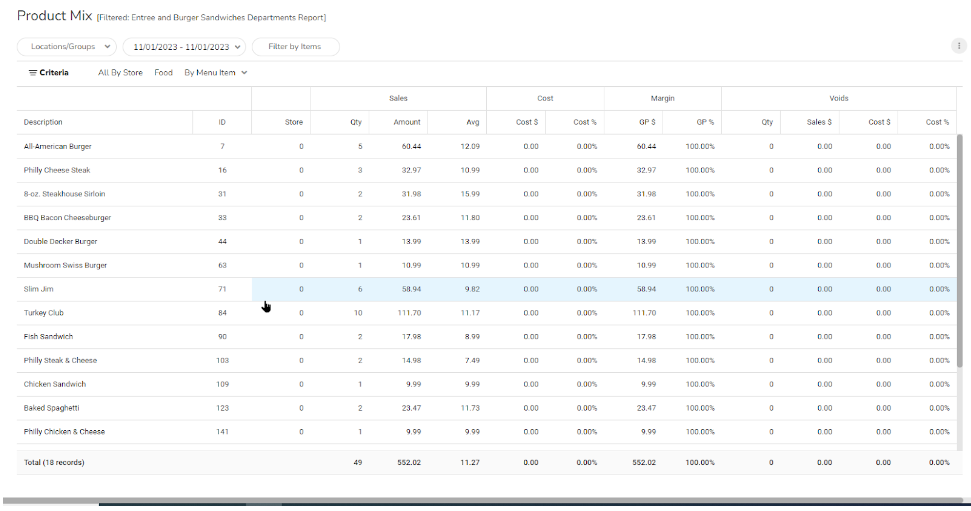The width and height of the screenshot is (971, 511).
Task: Expand the Locations/Groups dropdown
Action: click(67, 47)
